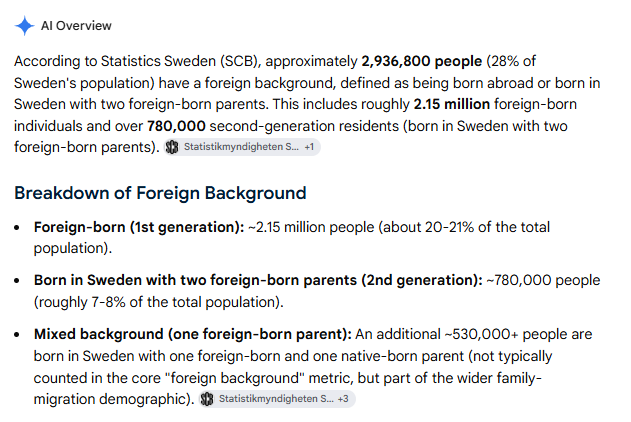
Task: Click the bold 2.15 million figure in paragraph
Action: coord(452,104)
